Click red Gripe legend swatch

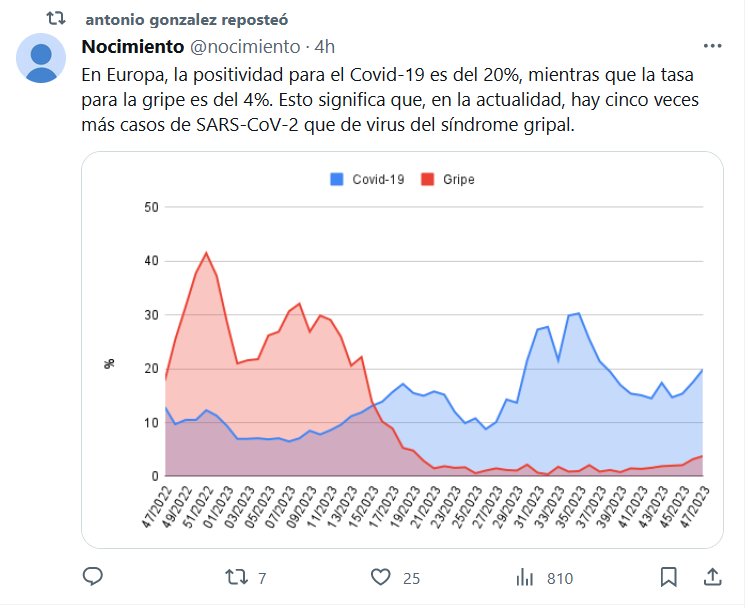(428, 180)
